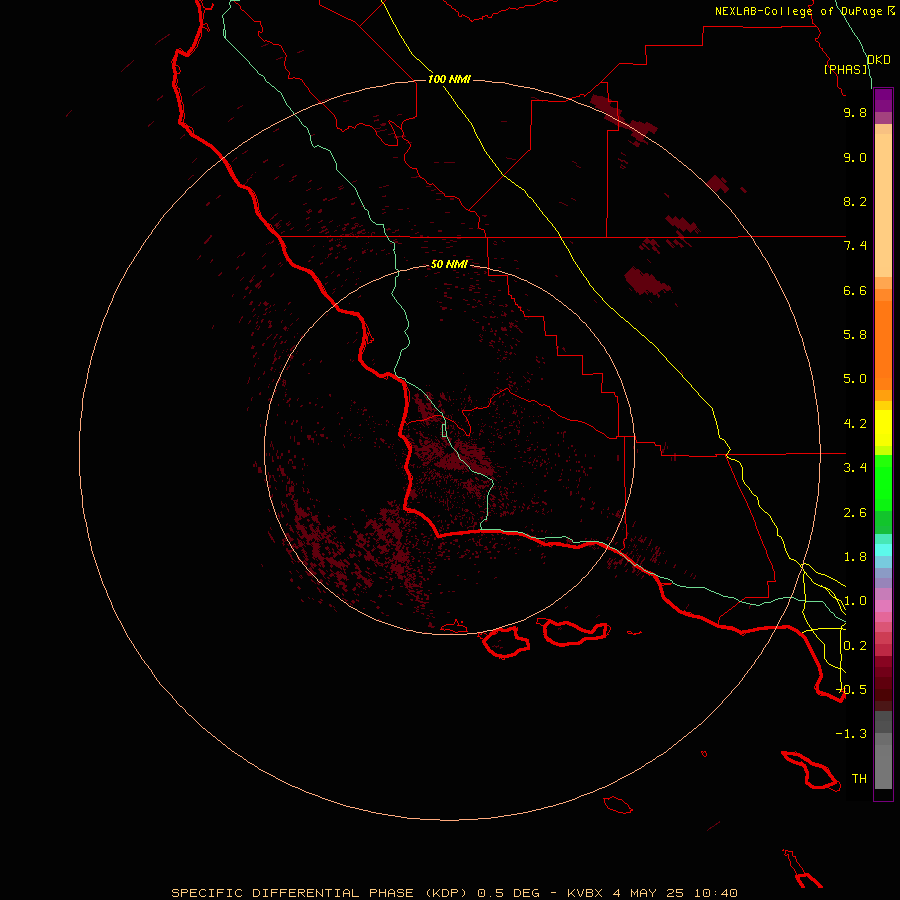The image size is (900, 900).
Task: Click the 5.0 value on color scale
Action: (855, 379)
